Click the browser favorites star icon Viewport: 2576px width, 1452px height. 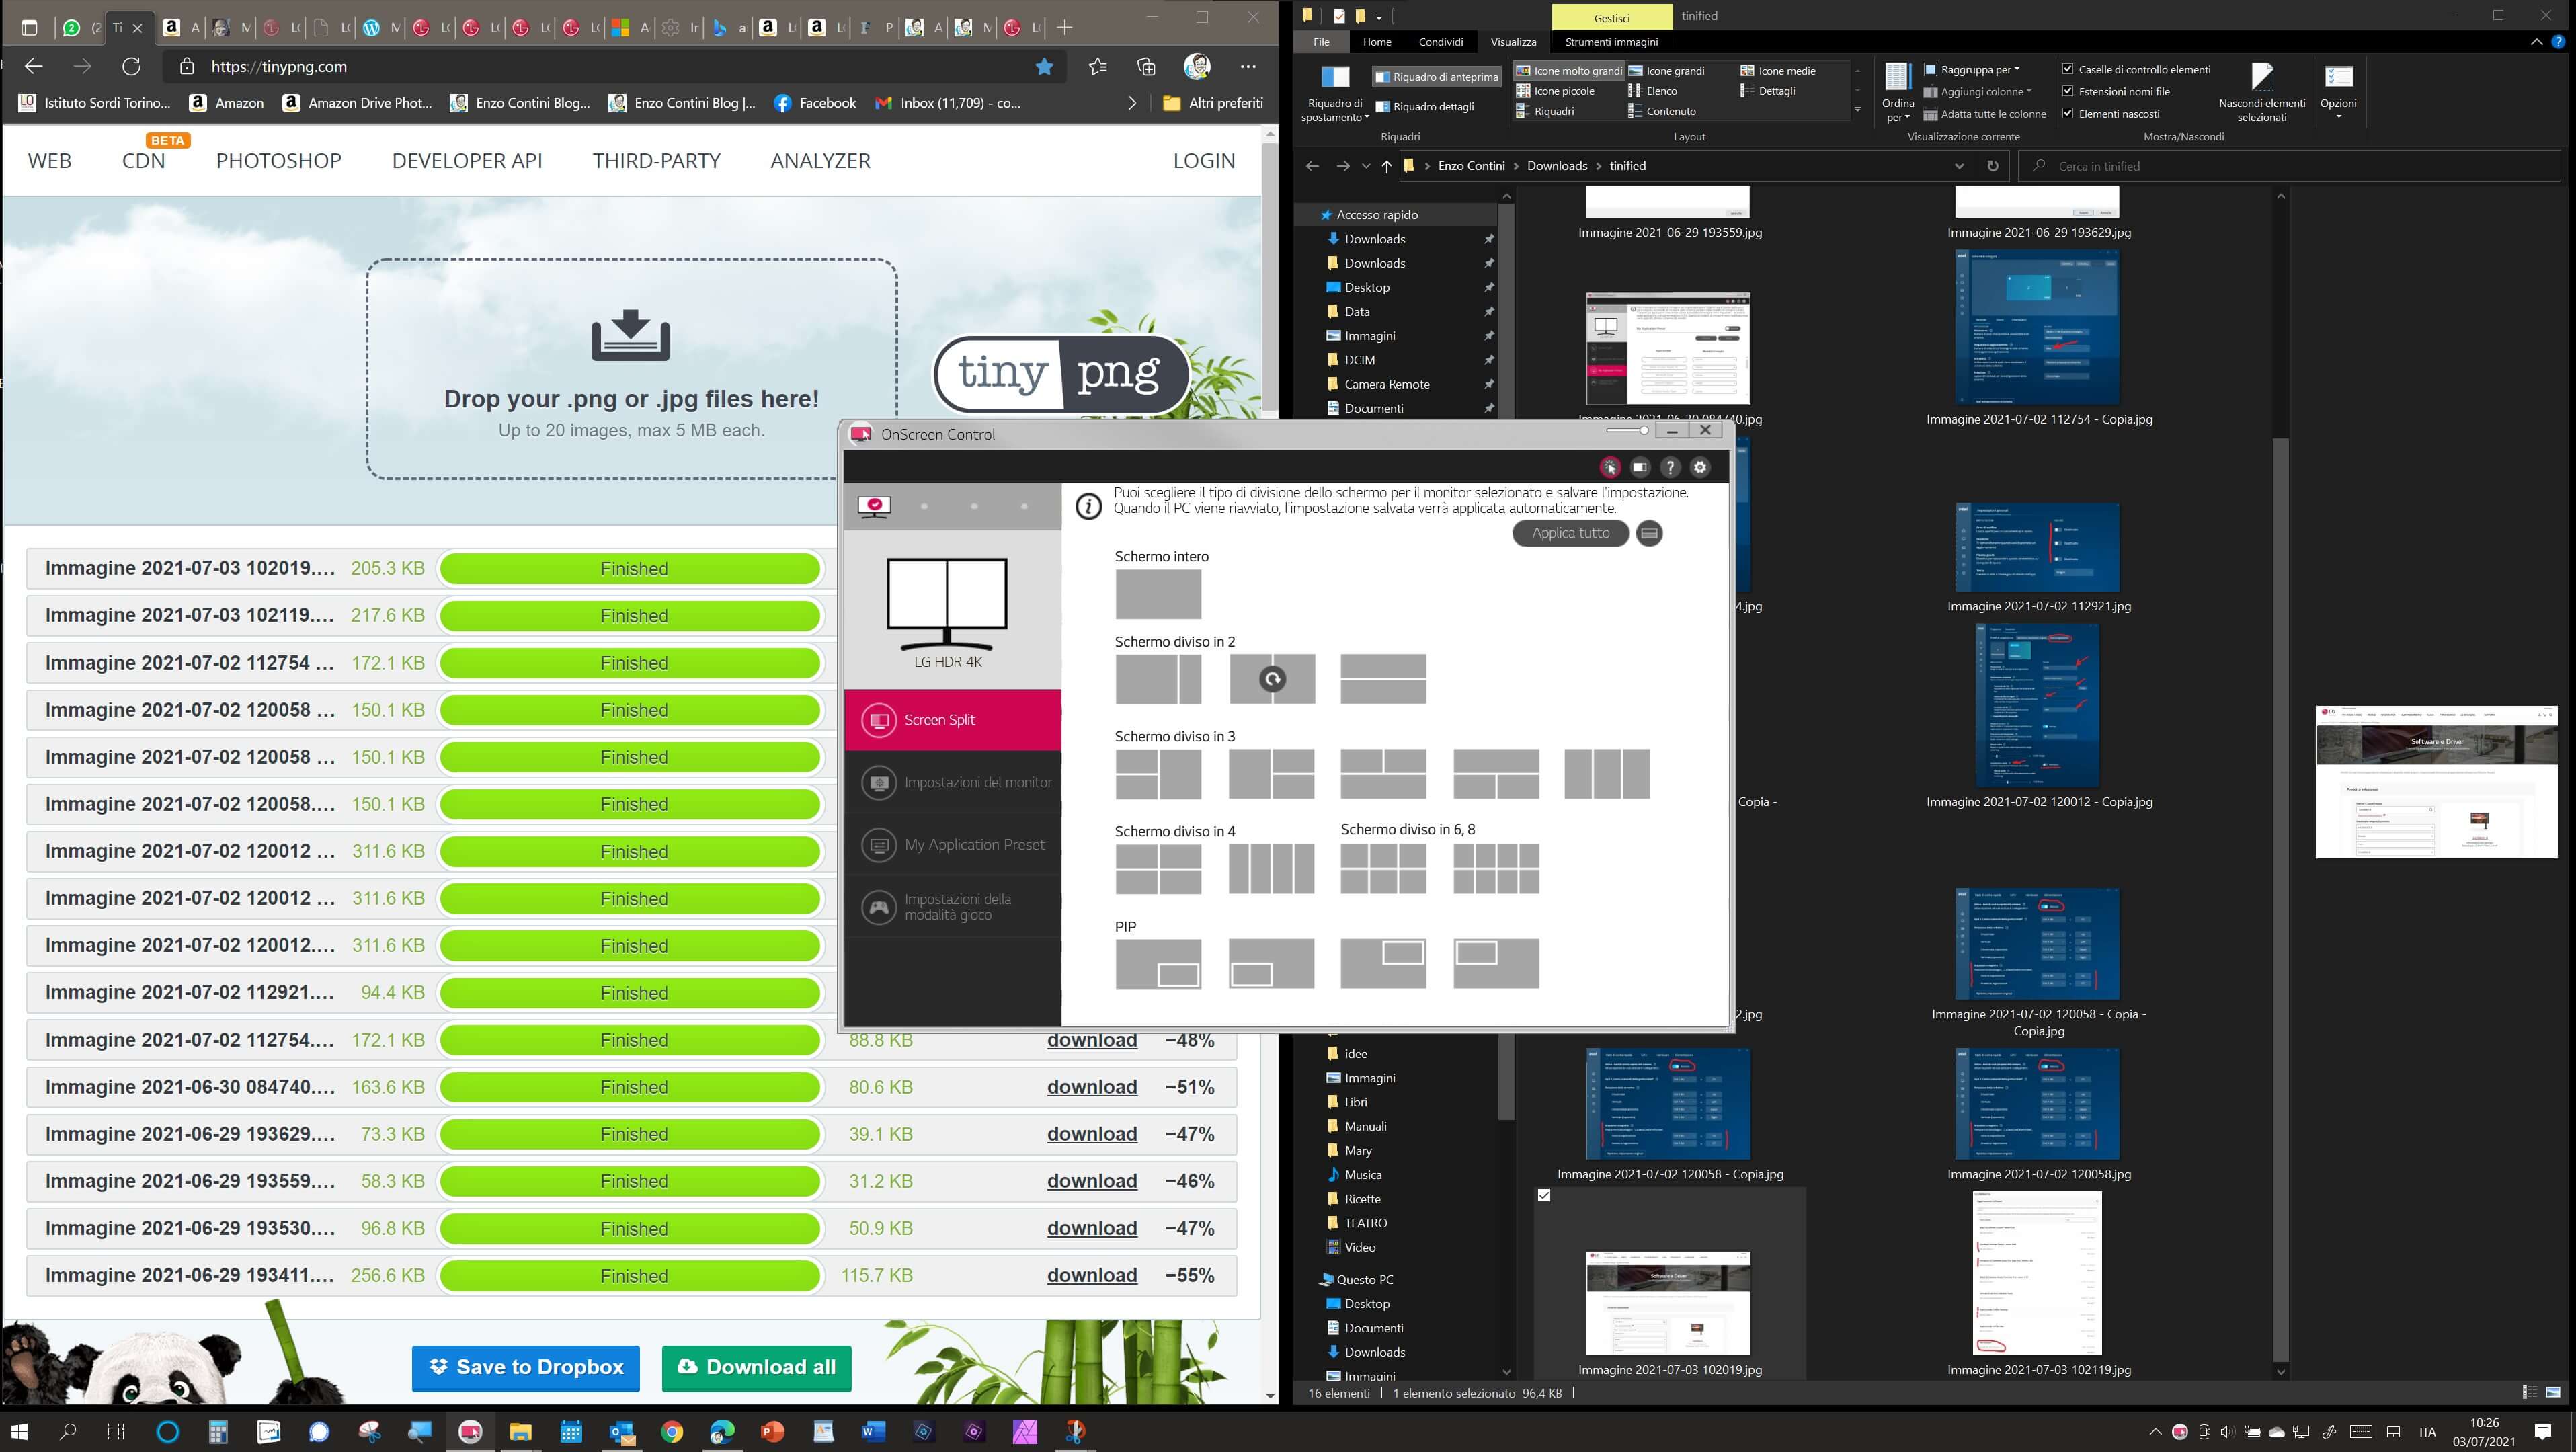coord(1044,67)
